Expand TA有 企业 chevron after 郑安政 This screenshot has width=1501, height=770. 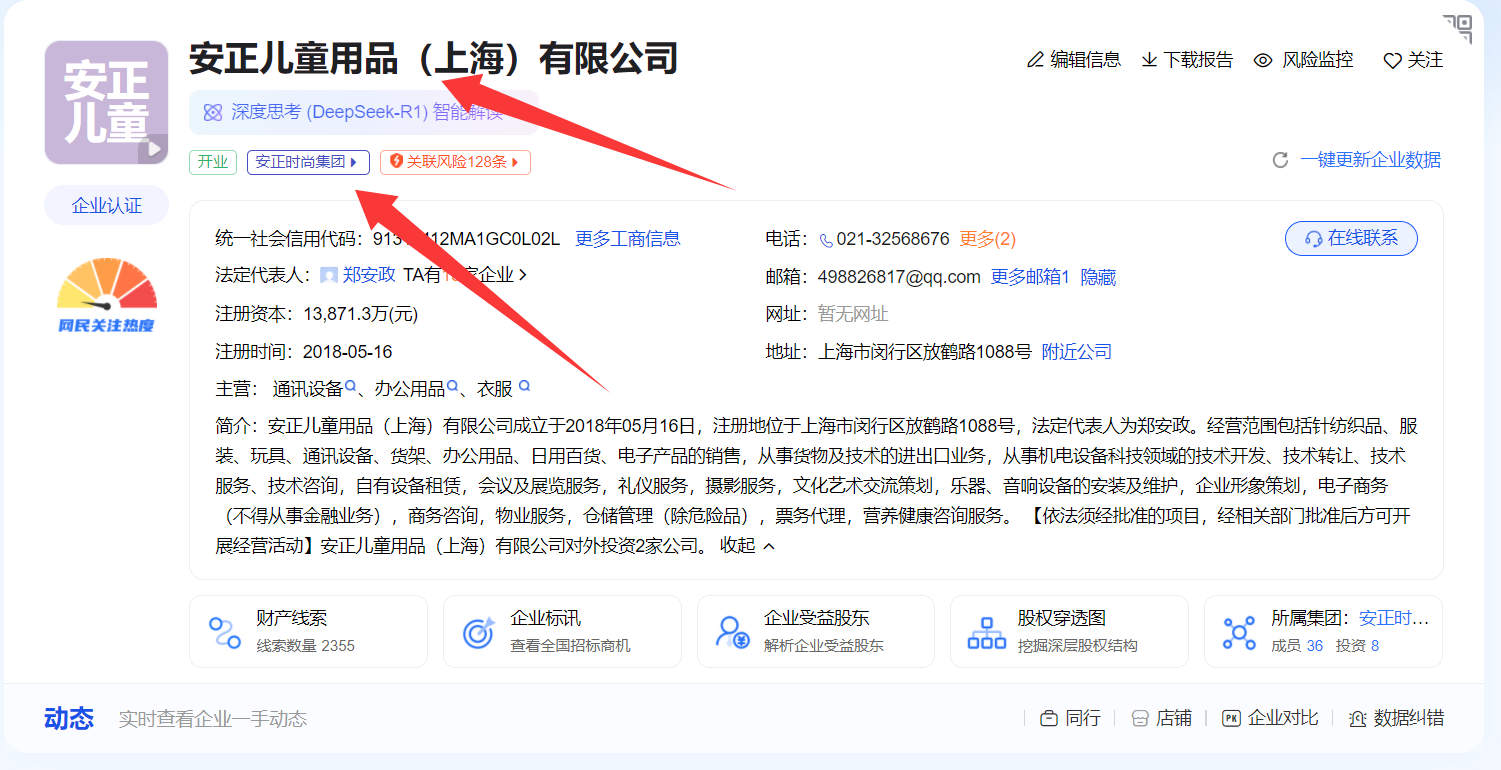pos(522,275)
